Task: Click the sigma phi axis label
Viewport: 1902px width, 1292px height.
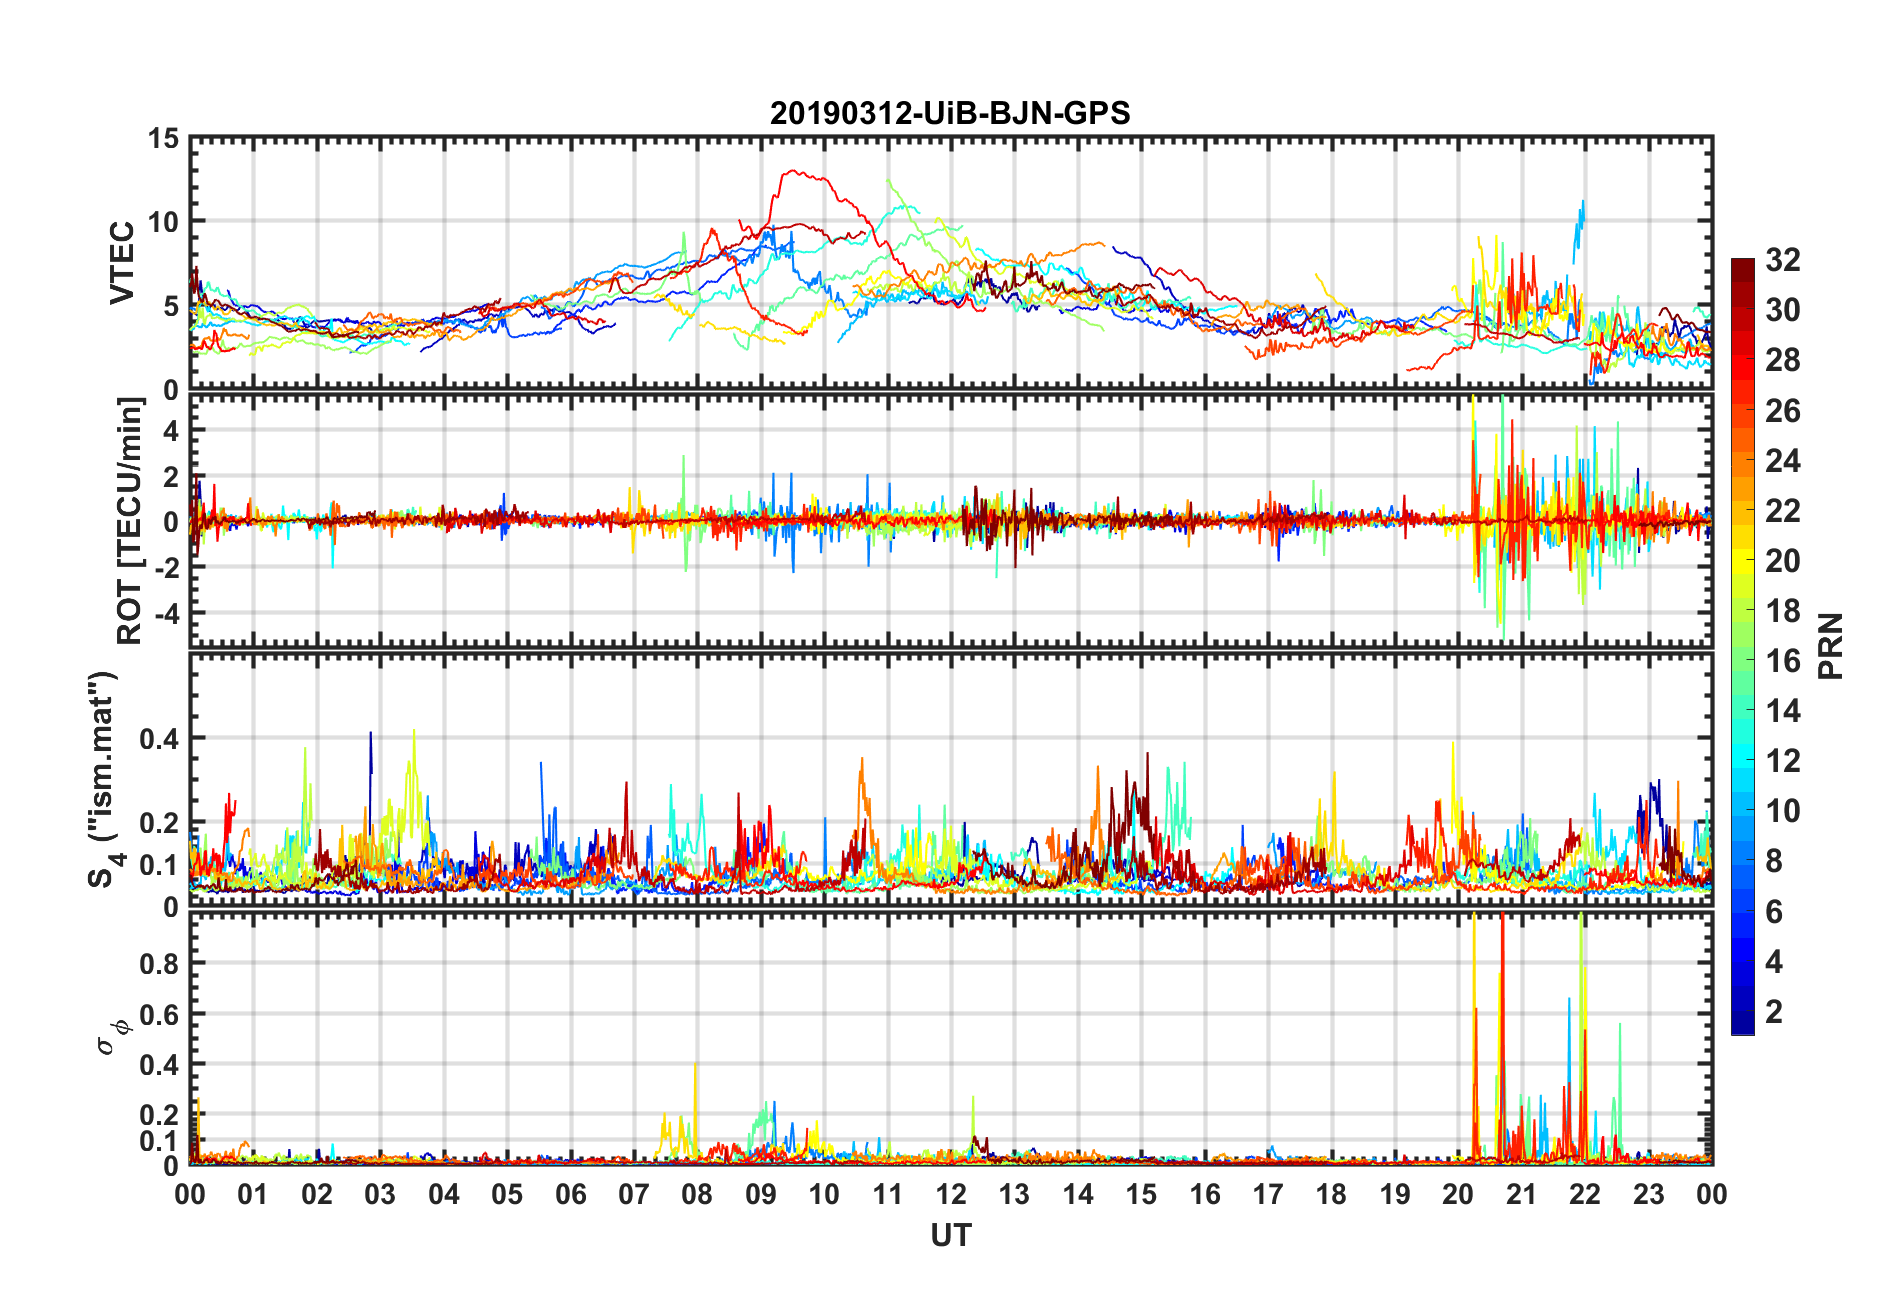Action: [x=112, y=1036]
